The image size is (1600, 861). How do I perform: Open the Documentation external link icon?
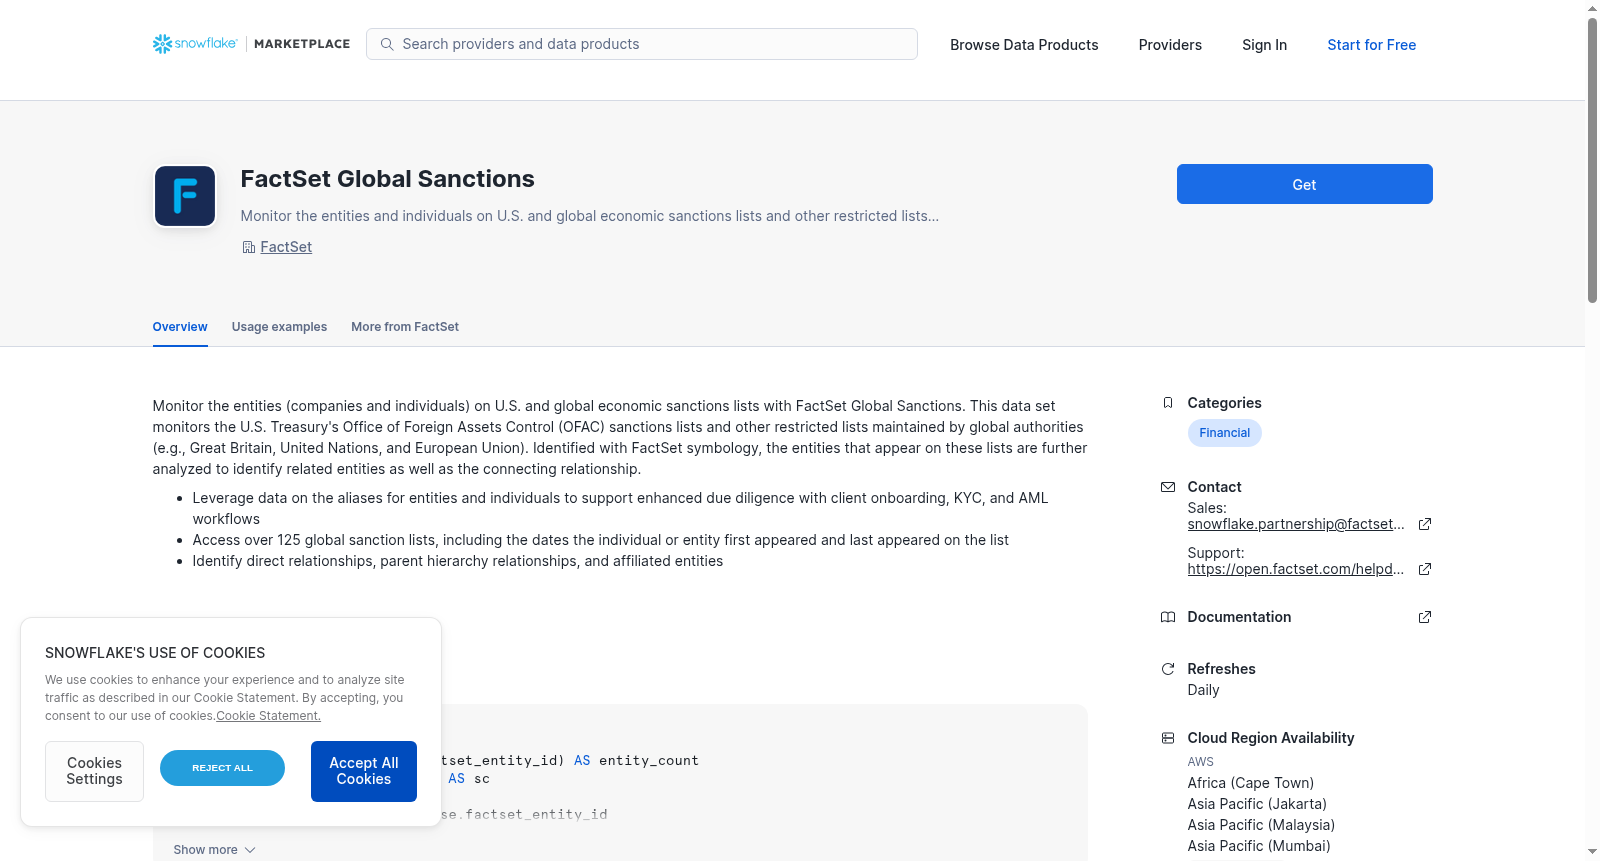click(1425, 617)
